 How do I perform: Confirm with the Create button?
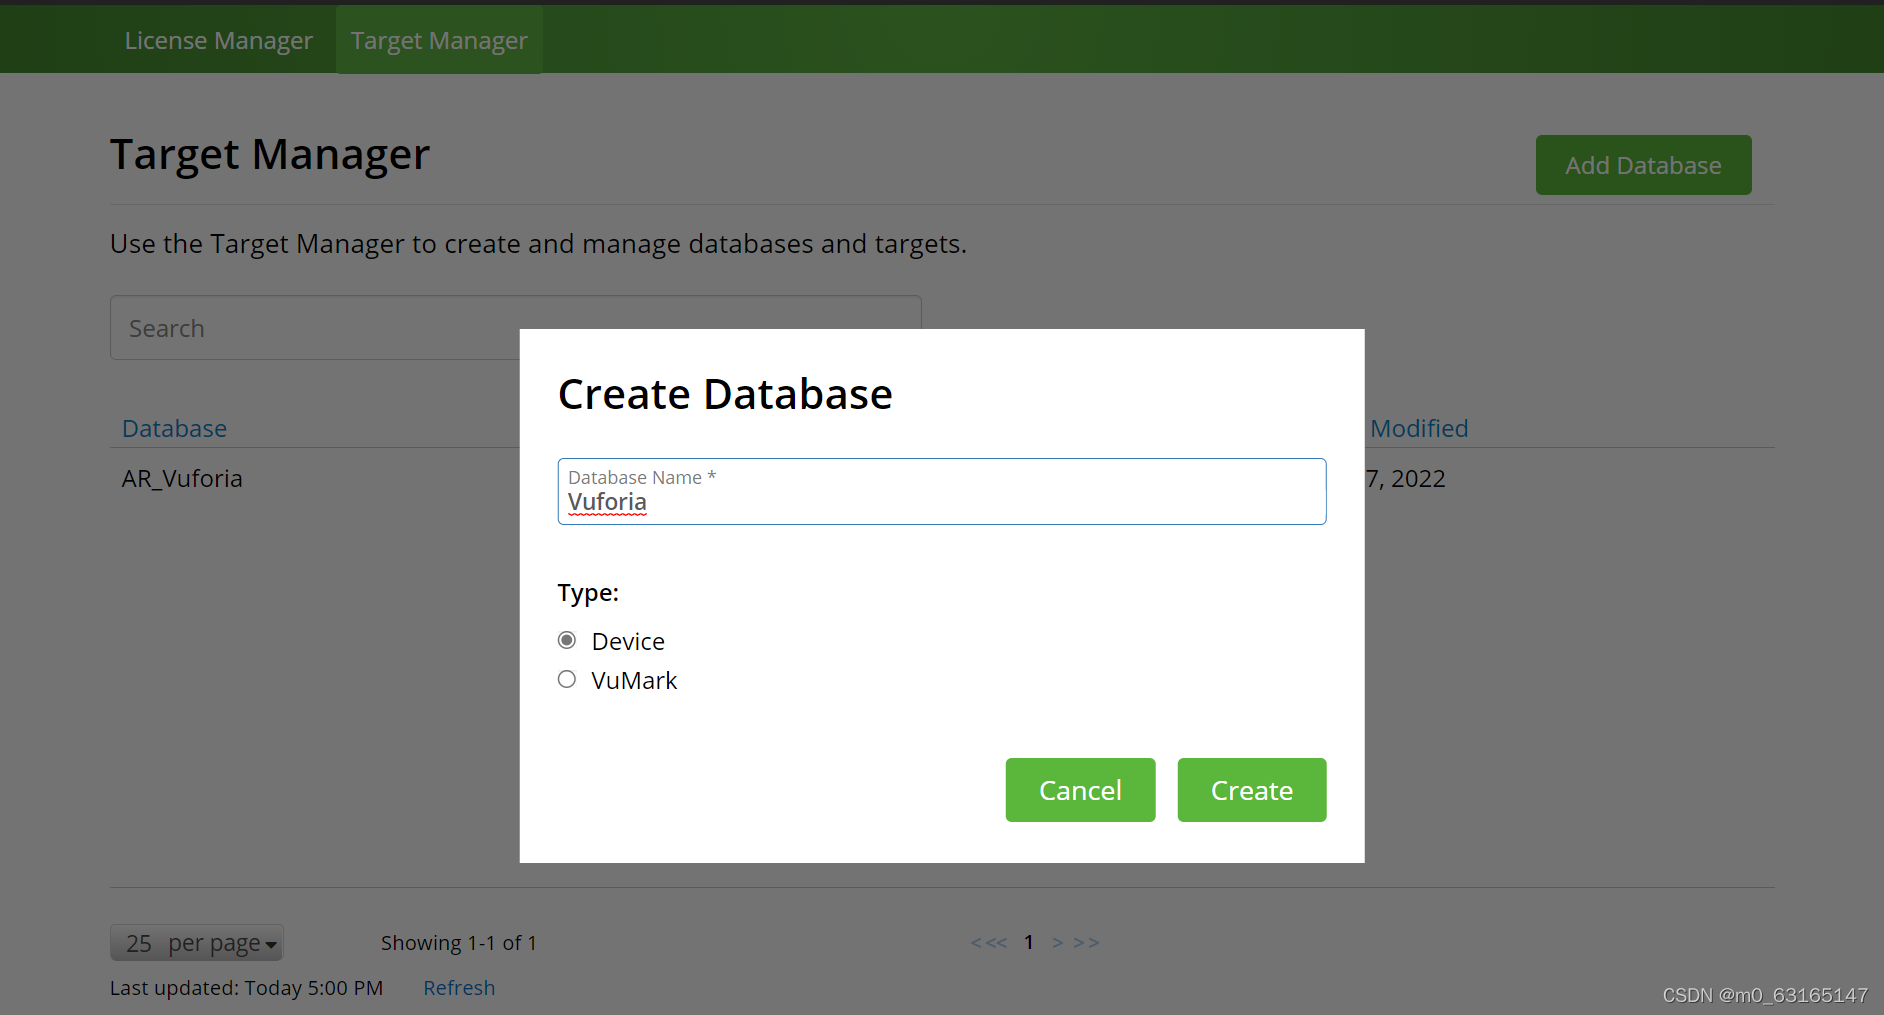[1252, 790]
